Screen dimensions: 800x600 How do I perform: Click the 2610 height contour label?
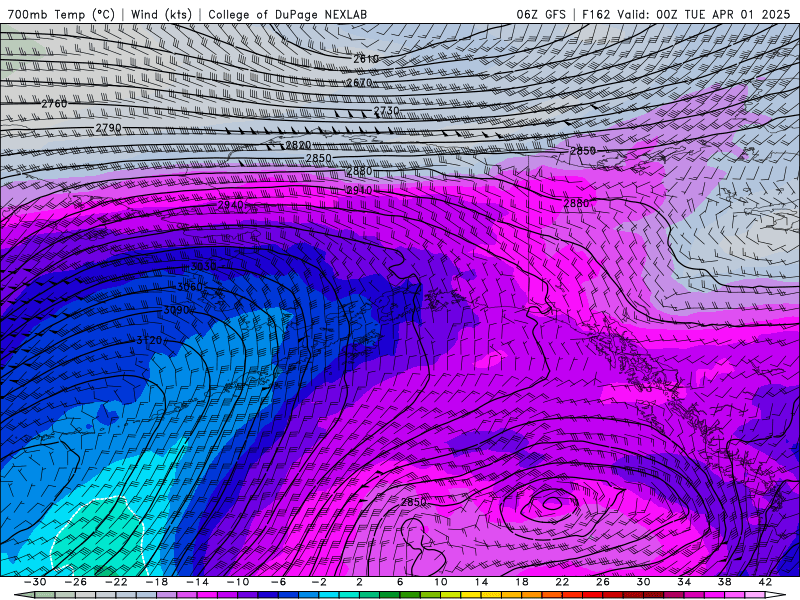(366, 59)
